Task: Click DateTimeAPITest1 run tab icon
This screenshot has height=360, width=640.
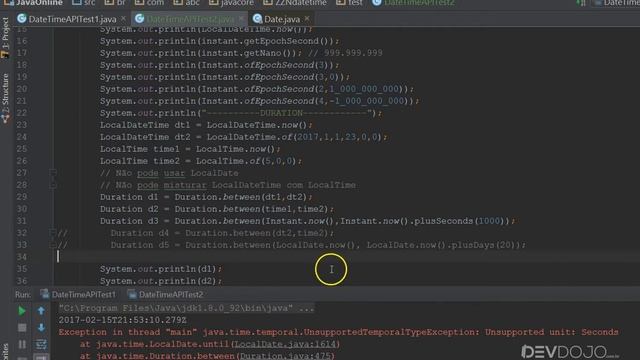Action: tap(44, 294)
